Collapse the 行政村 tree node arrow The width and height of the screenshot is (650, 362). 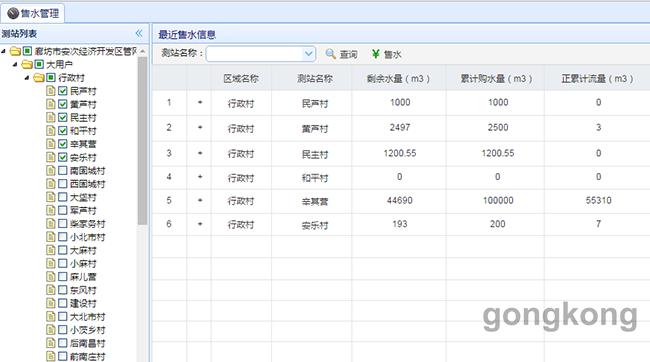pos(27,78)
